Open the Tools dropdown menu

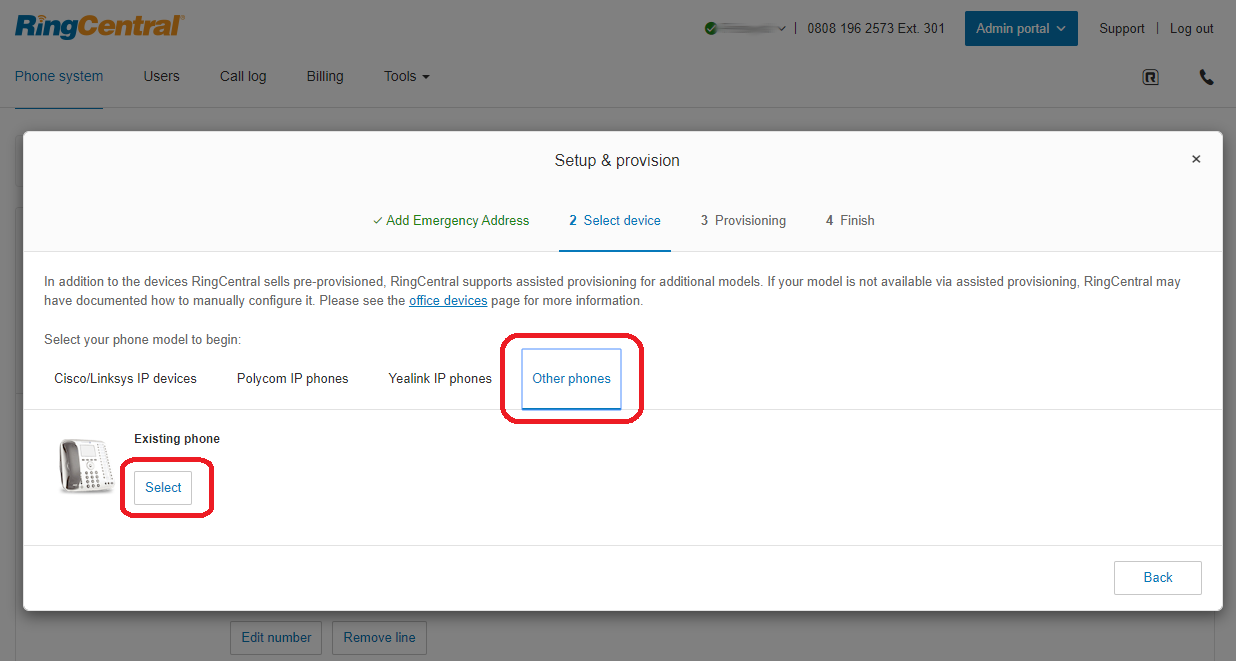406,76
